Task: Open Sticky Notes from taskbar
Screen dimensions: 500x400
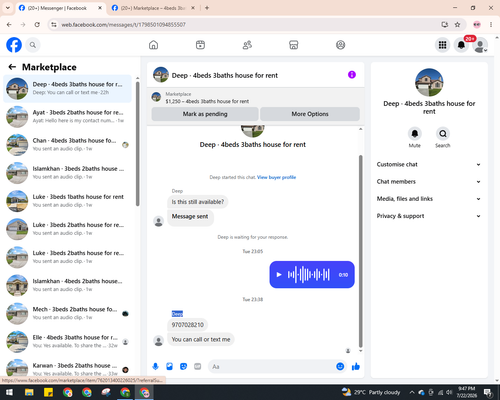Action: (x=48, y=392)
